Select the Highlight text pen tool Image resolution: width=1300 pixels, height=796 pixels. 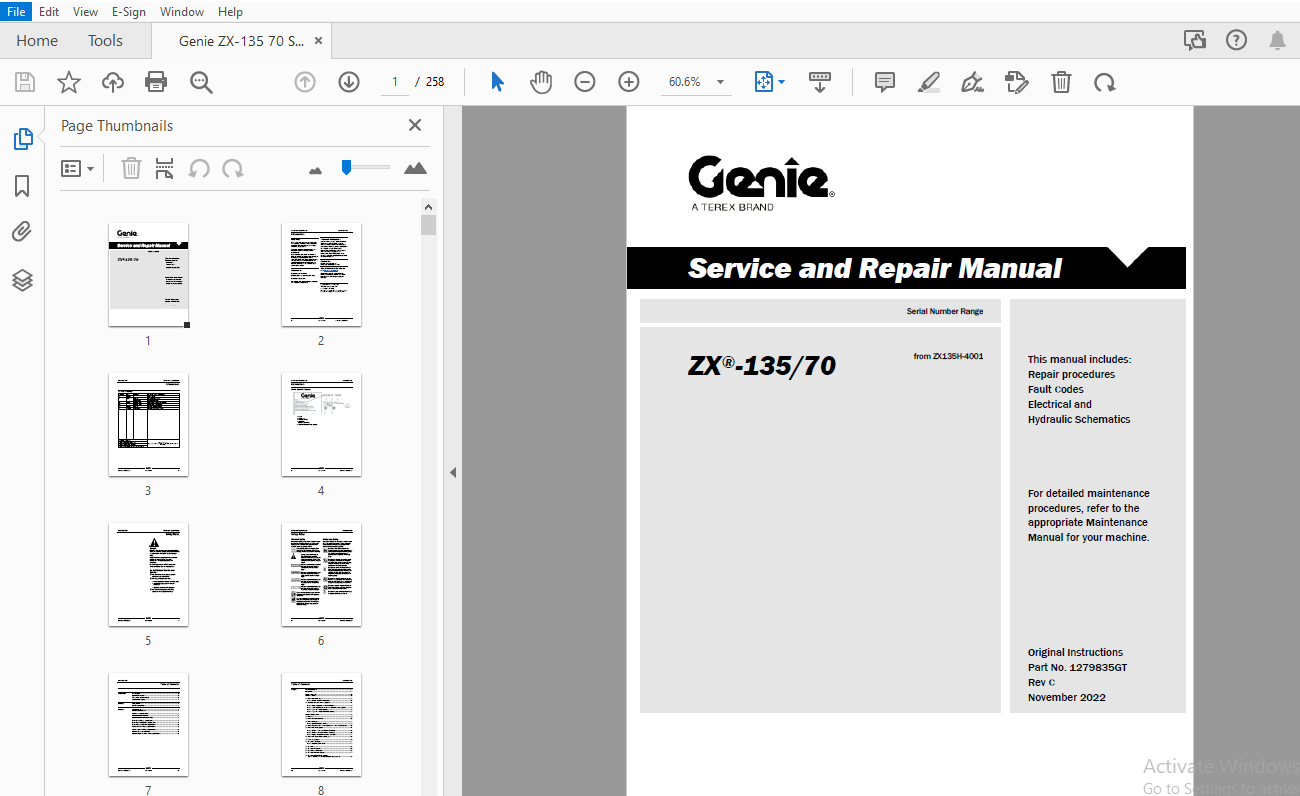coord(929,82)
